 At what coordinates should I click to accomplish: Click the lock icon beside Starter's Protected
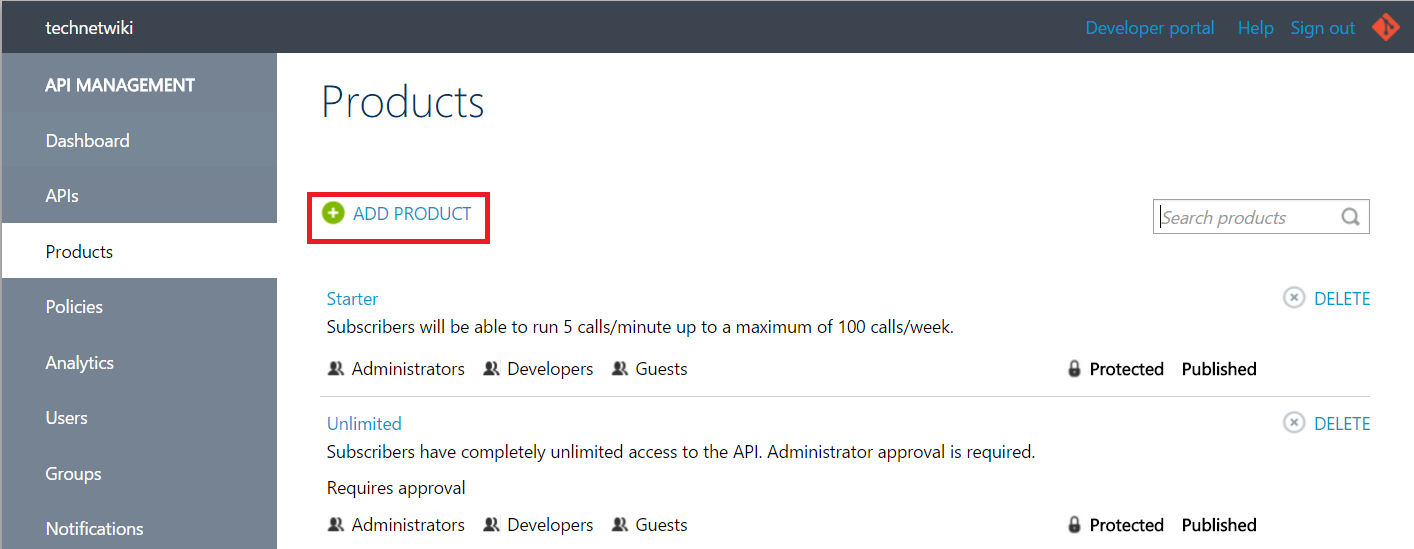pos(1075,369)
